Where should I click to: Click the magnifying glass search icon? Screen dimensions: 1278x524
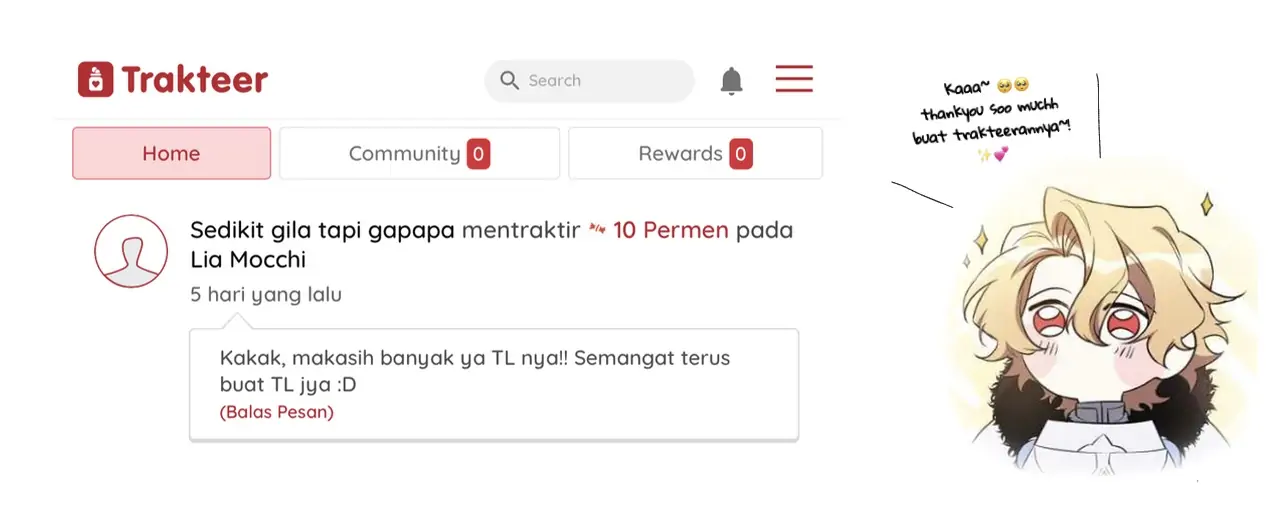point(509,81)
